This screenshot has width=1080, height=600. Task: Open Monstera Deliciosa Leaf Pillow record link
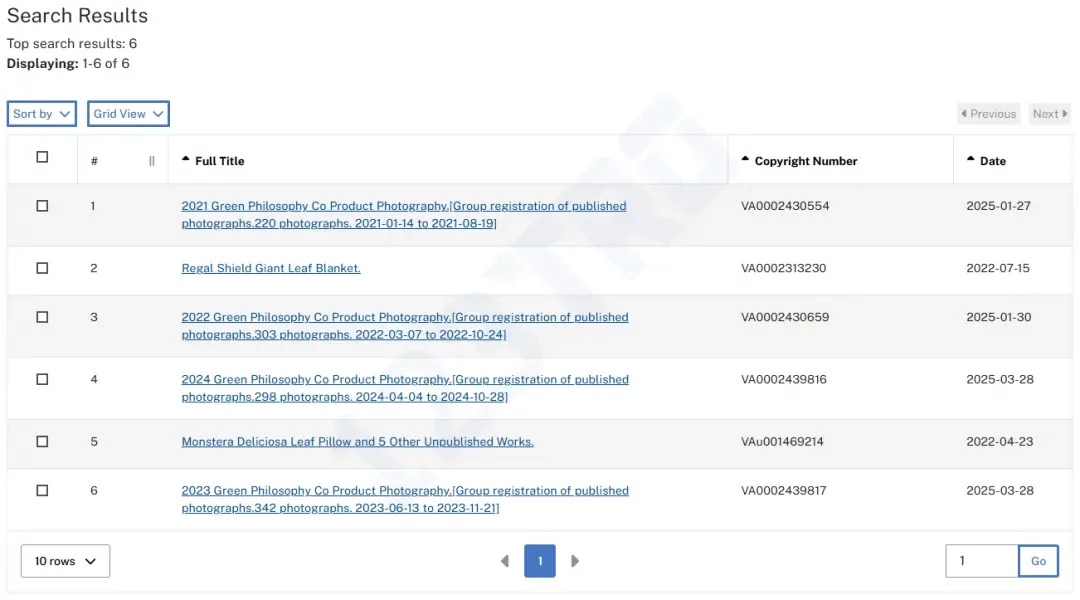[x=357, y=441]
